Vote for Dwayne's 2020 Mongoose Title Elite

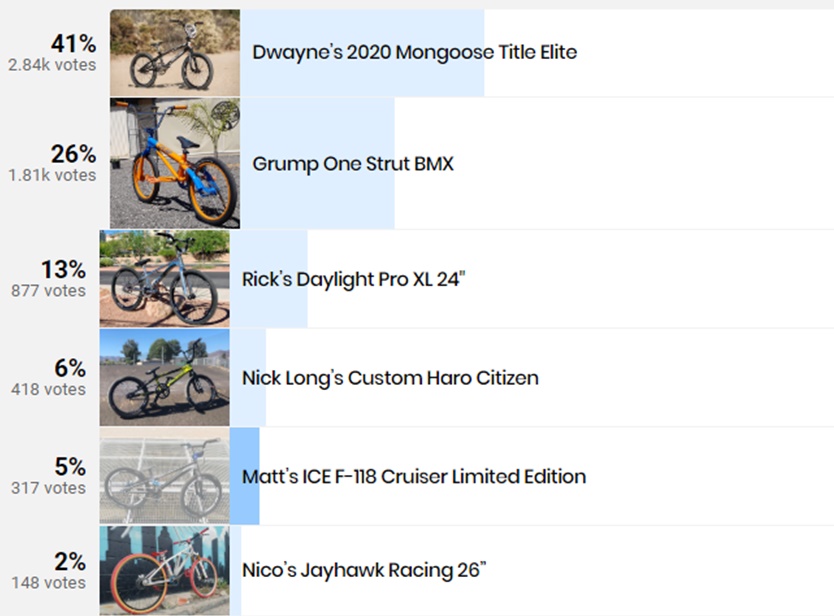click(x=414, y=52)
